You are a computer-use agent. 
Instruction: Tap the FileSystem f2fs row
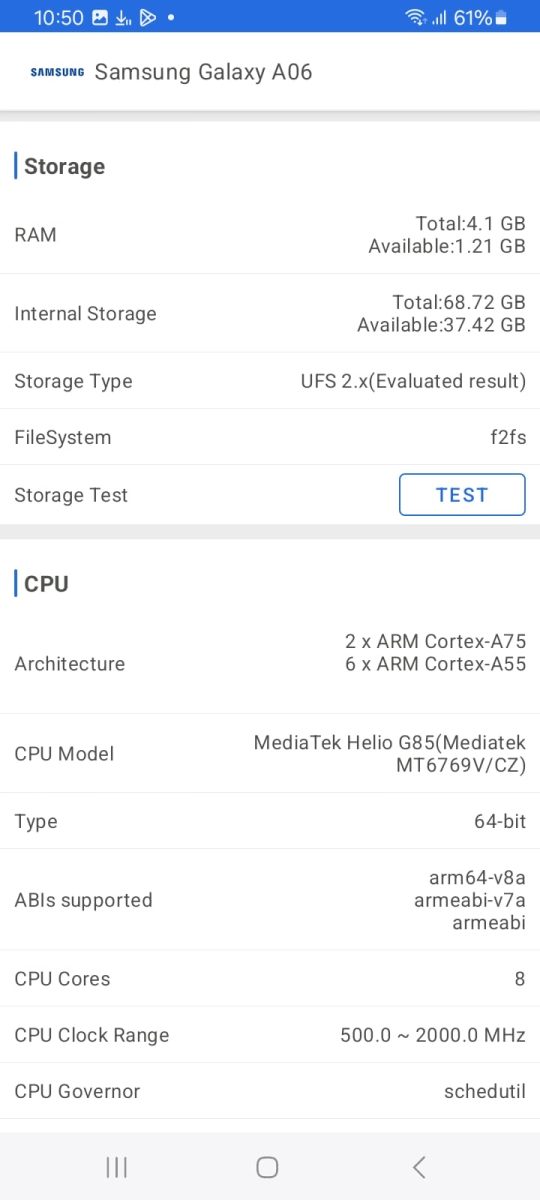click(x=270, y=437)
